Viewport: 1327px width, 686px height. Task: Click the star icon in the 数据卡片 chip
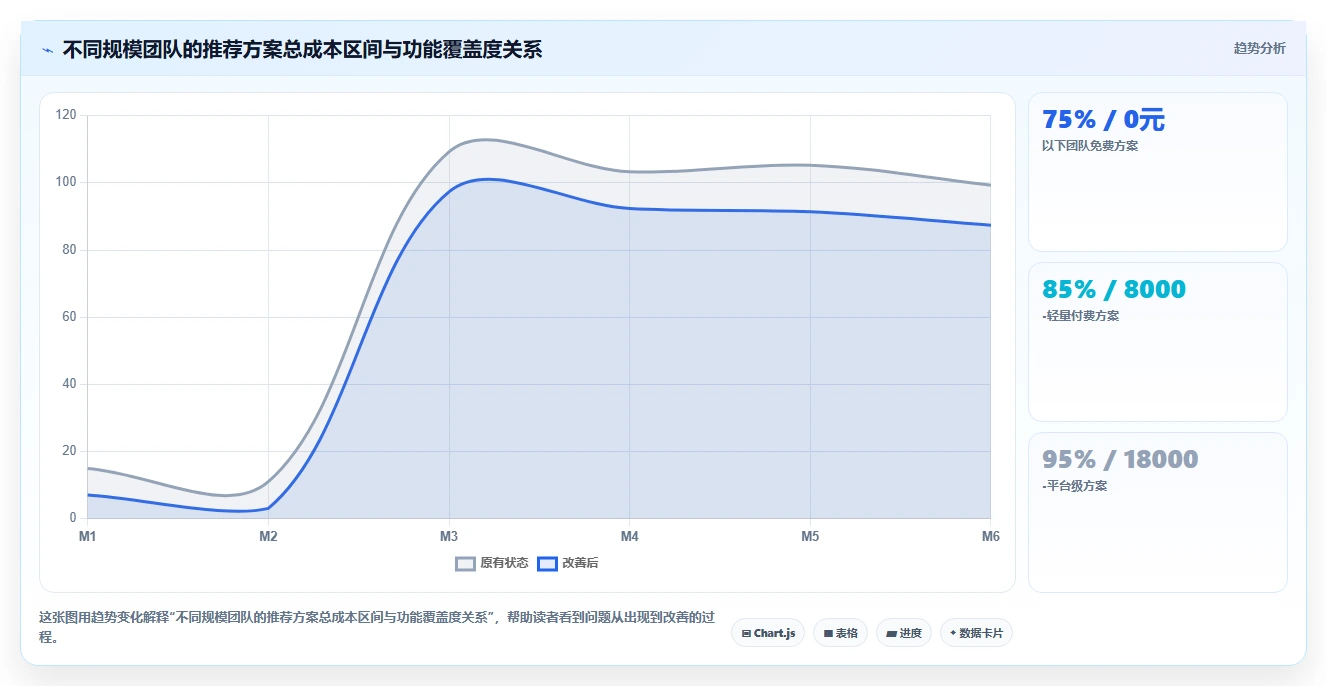click(x=953, y=633)
